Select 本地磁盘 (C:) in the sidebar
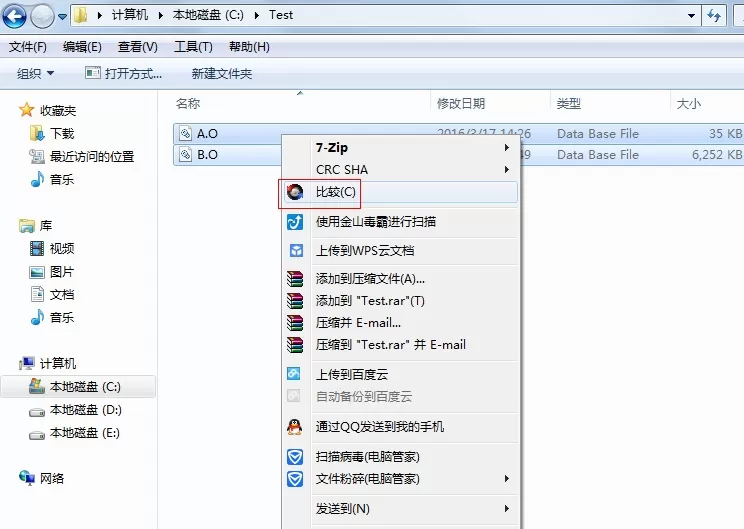Image resolution: width=744 pixels, height=529 pixels. (x=78, y=387)
